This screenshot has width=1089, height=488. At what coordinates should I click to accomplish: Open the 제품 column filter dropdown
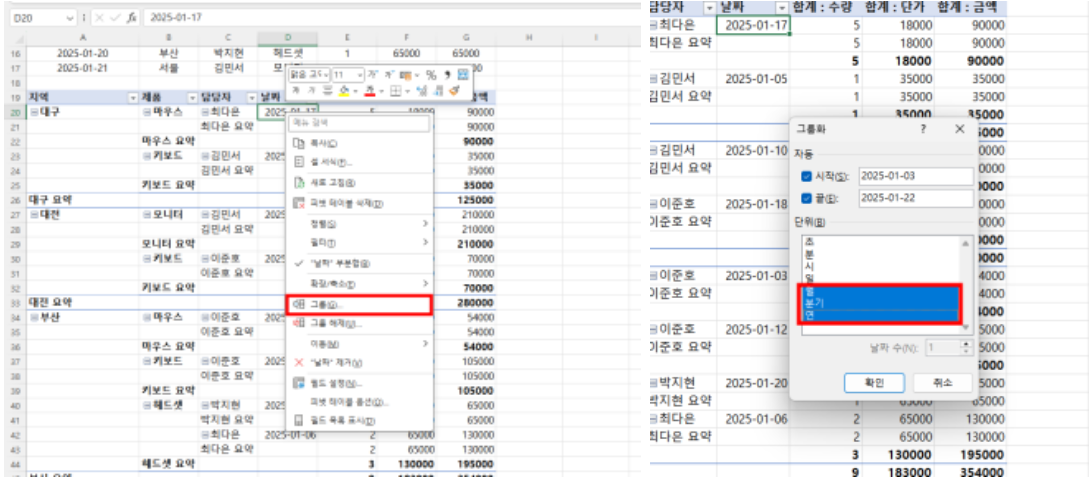pyautogui.click(x=190, y=98)
